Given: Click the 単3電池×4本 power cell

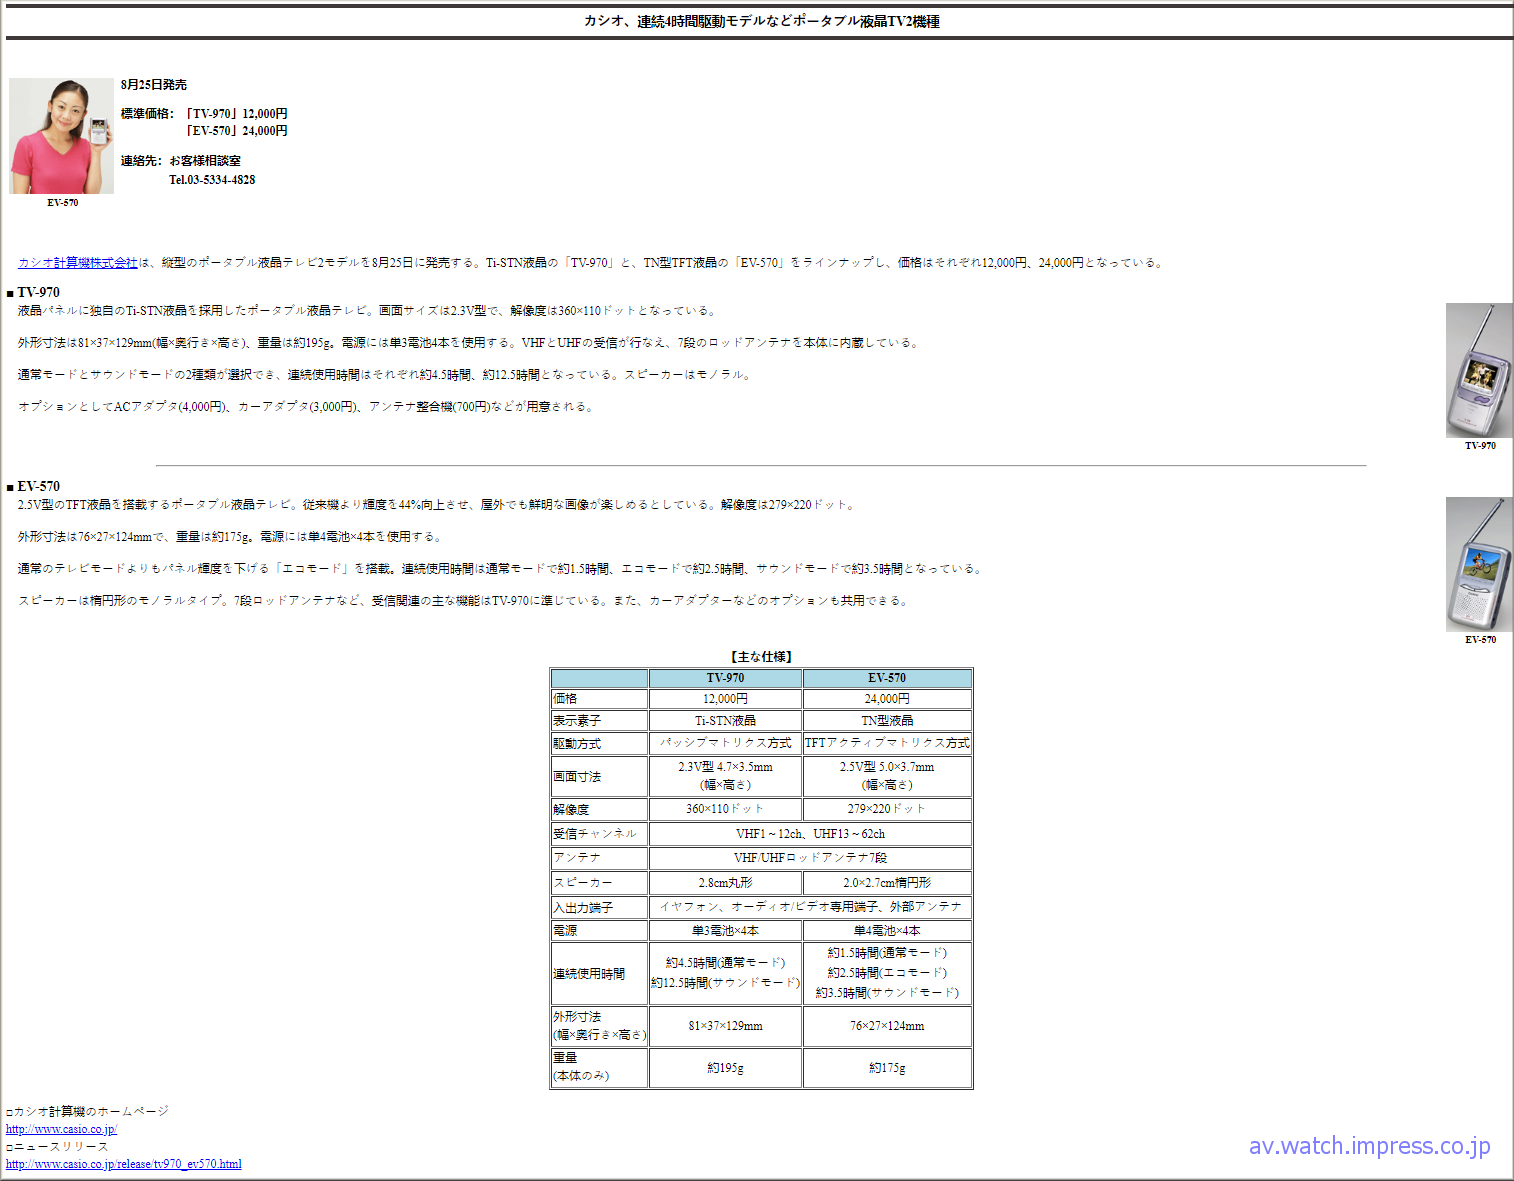Looking at the screenshot, I should coord(725,931).
